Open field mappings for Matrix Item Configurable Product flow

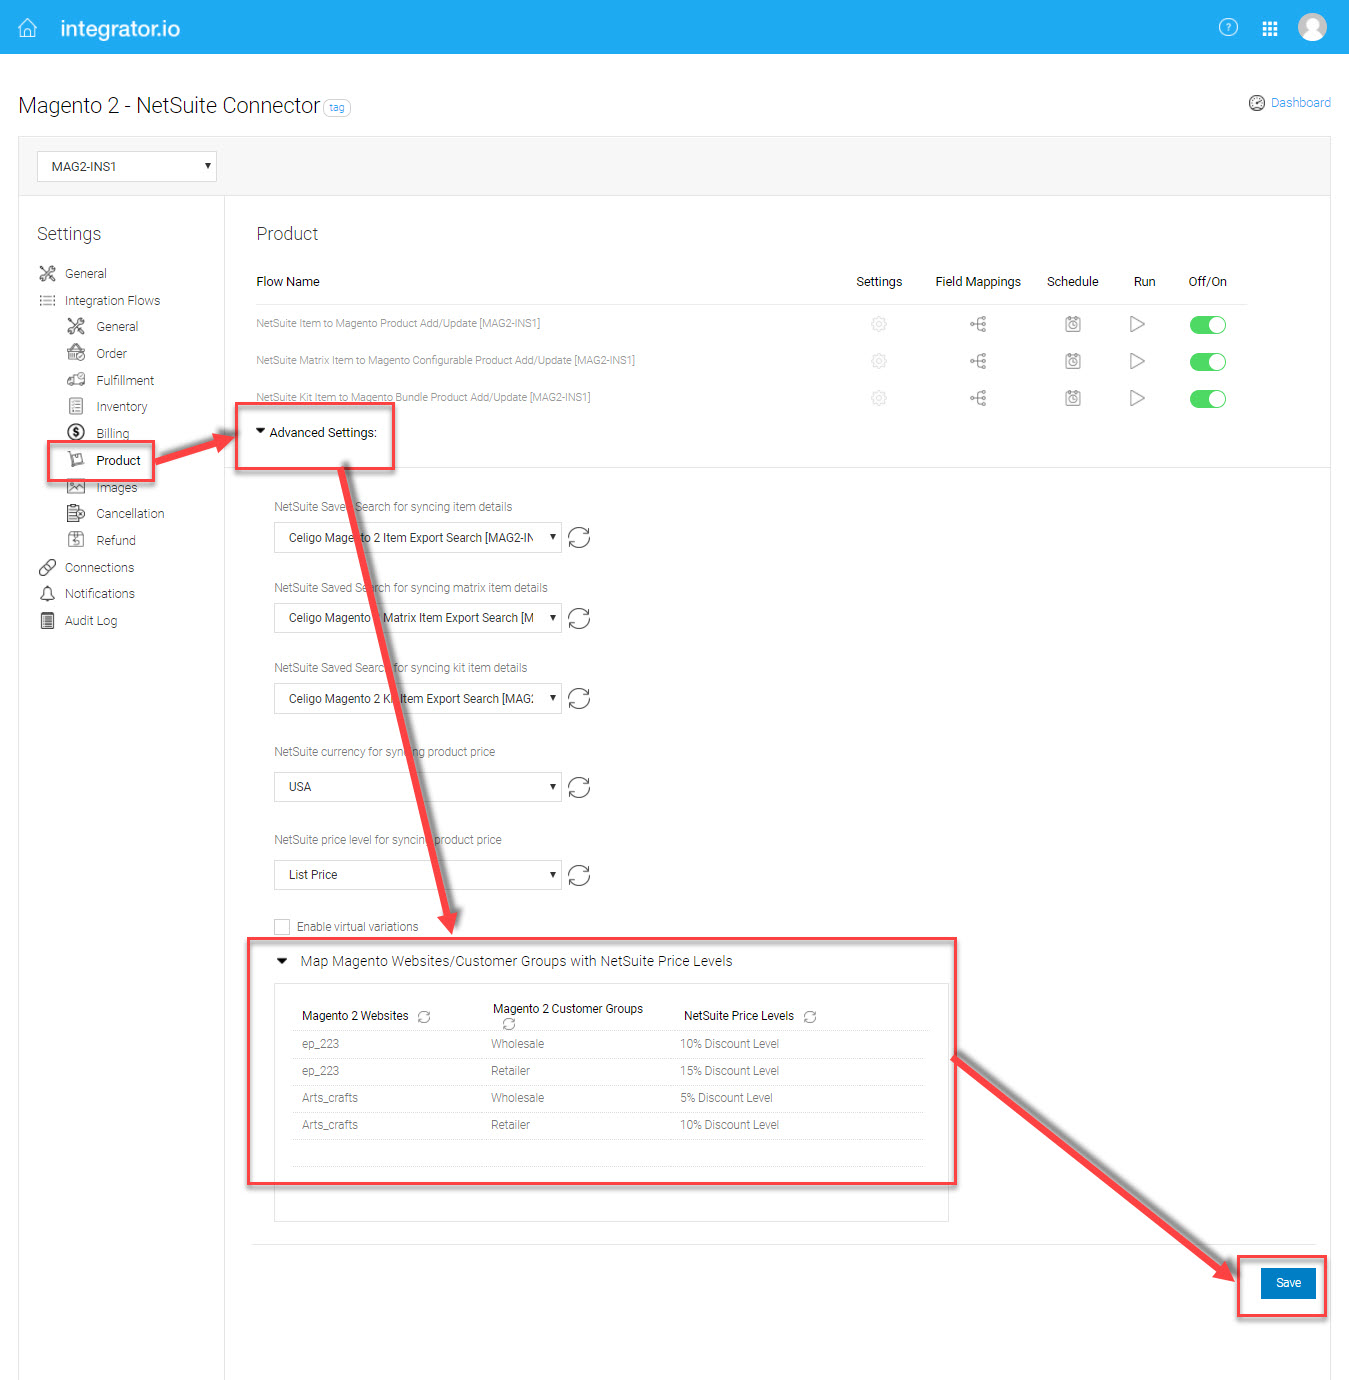(x=978, y=361)
